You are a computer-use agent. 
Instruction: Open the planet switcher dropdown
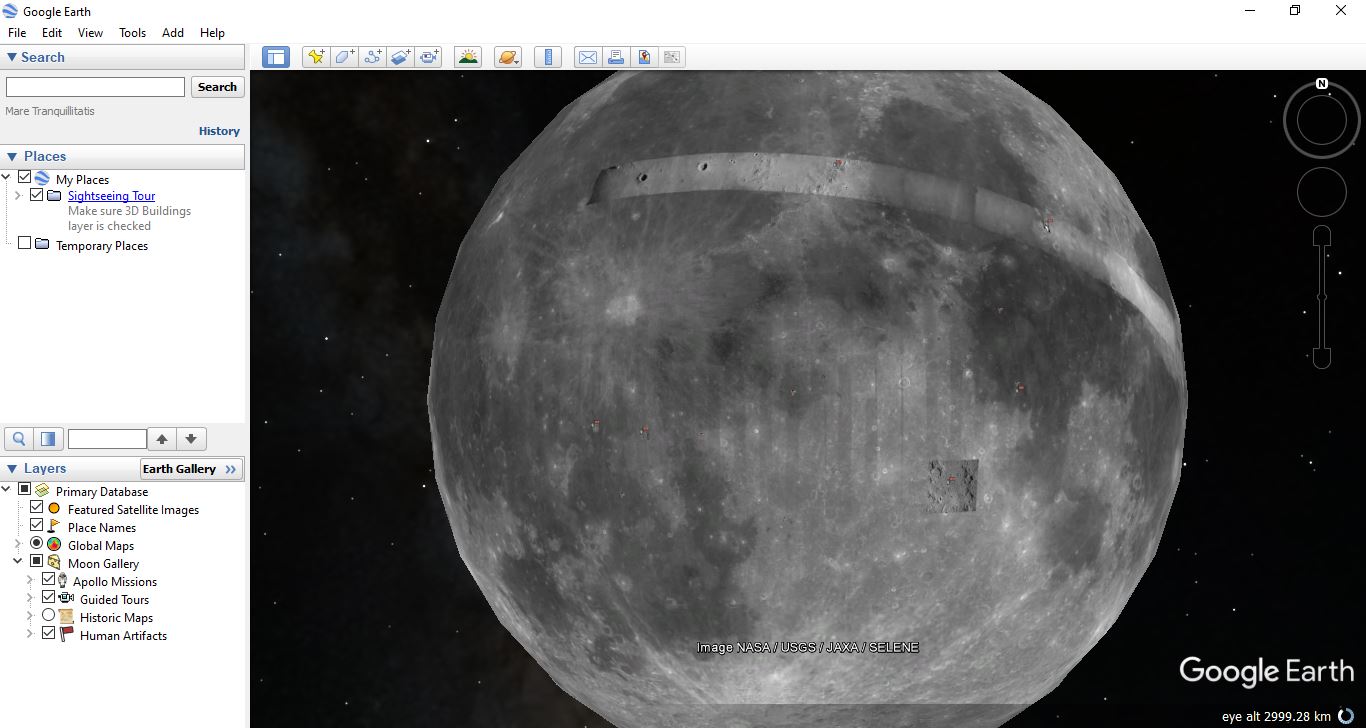[508, 57]
